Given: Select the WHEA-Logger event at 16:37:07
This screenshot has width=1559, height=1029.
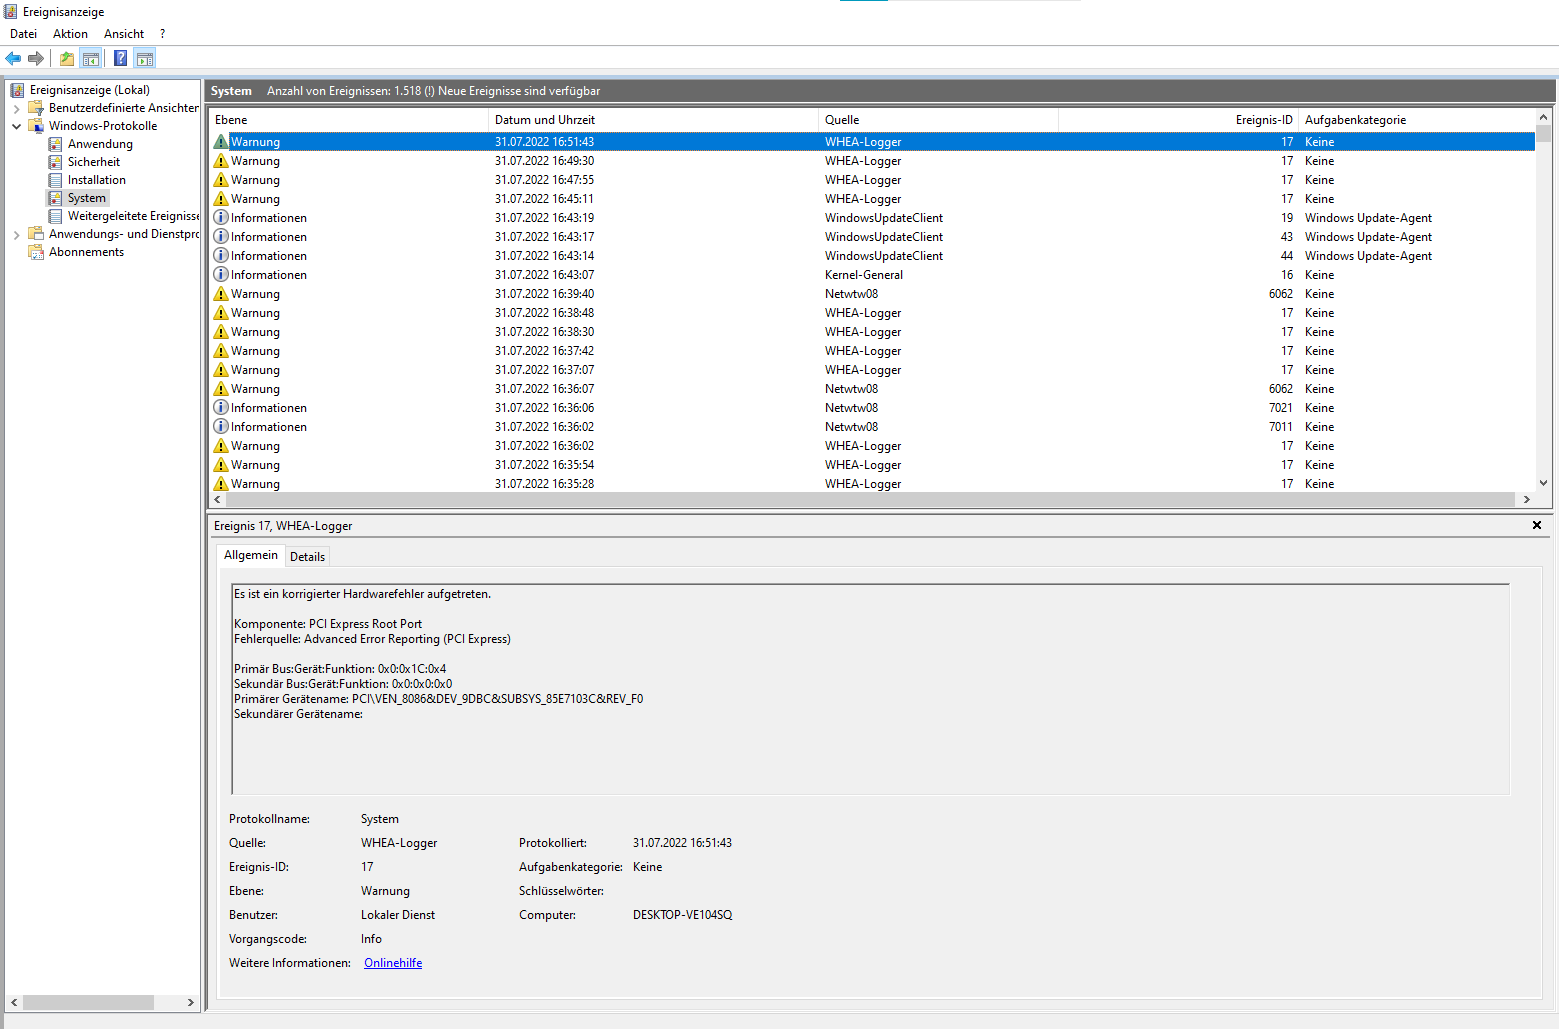Looking at the screenshot, I should [x=872, y=370].
